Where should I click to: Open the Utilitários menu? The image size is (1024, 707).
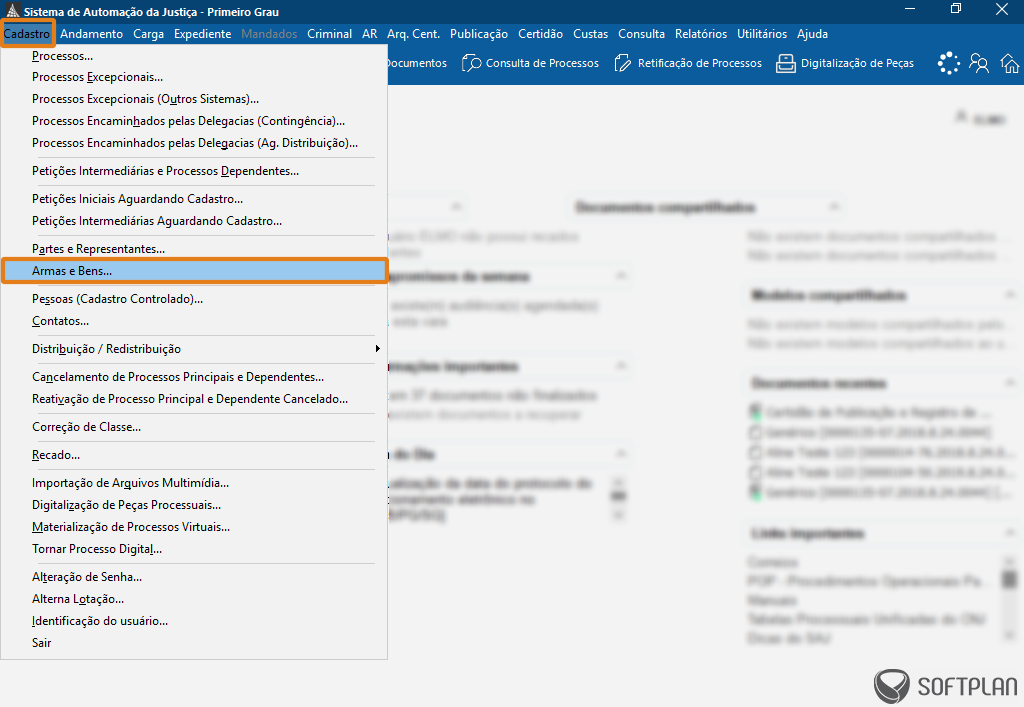pos(761,34)
